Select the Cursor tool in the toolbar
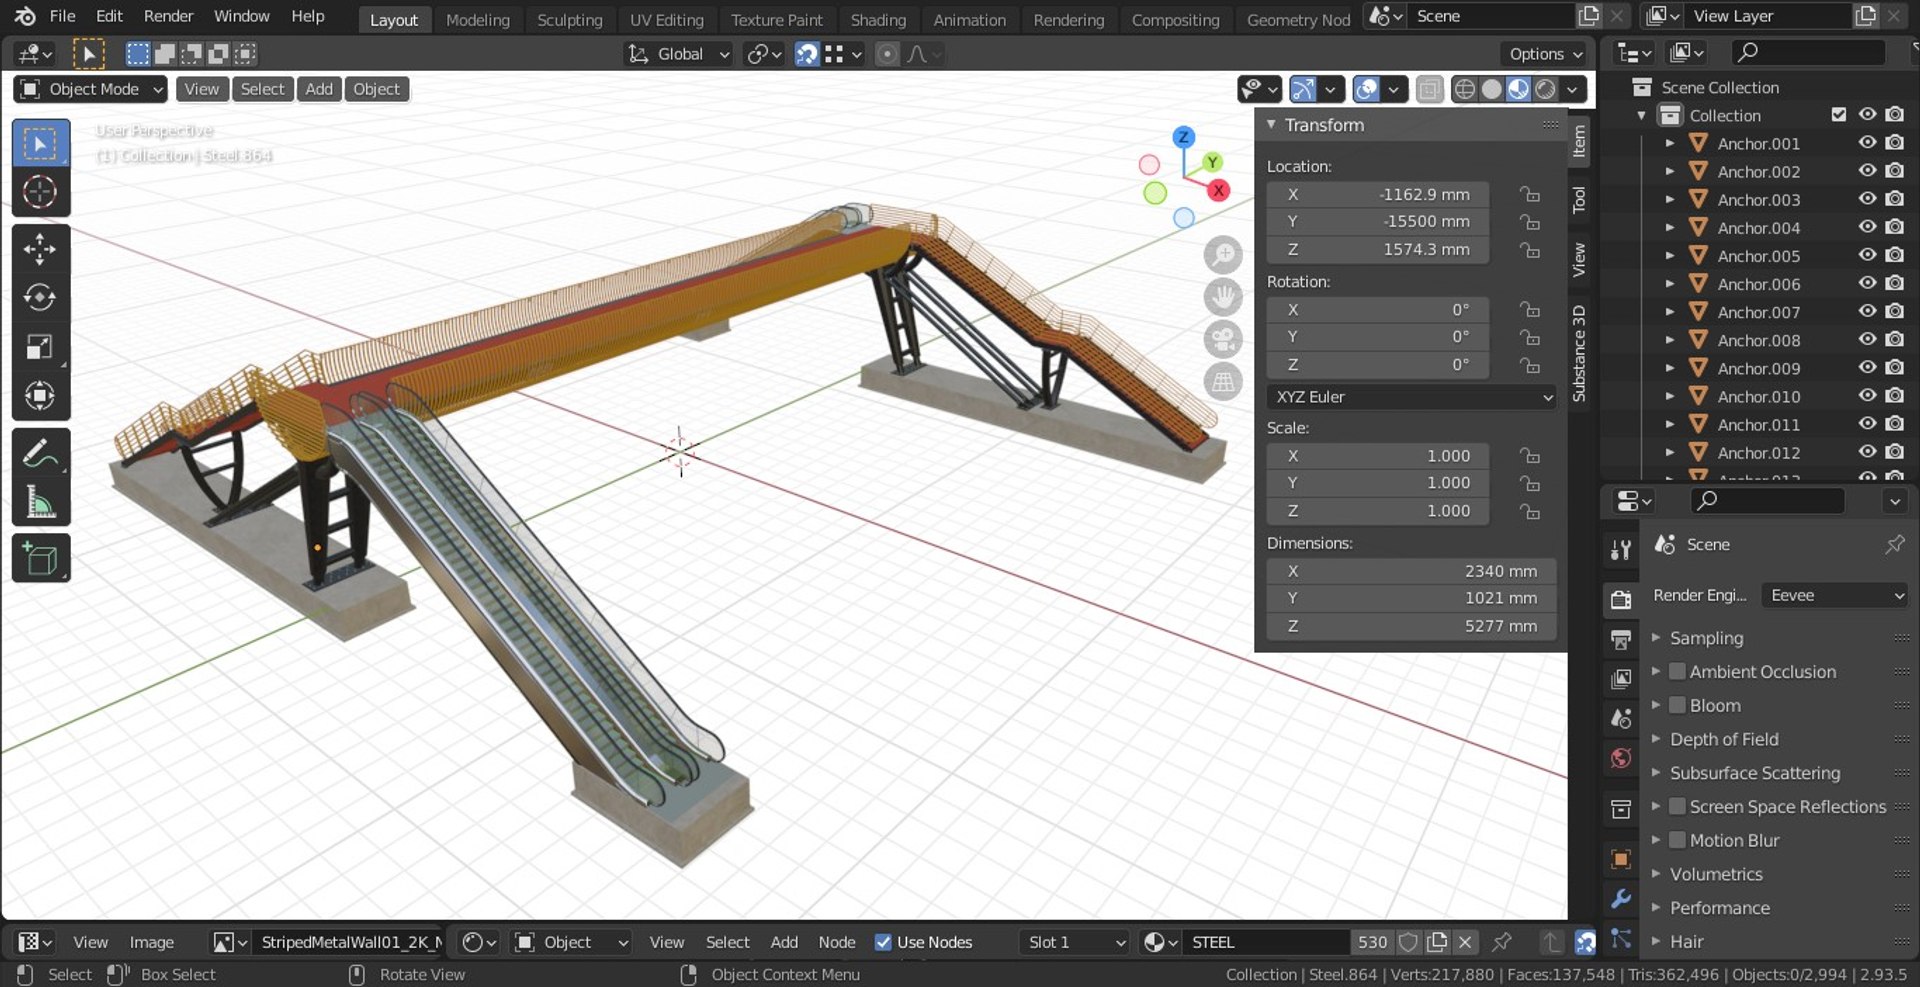This screenshot has width=1920, height=987. coord(40,192)
